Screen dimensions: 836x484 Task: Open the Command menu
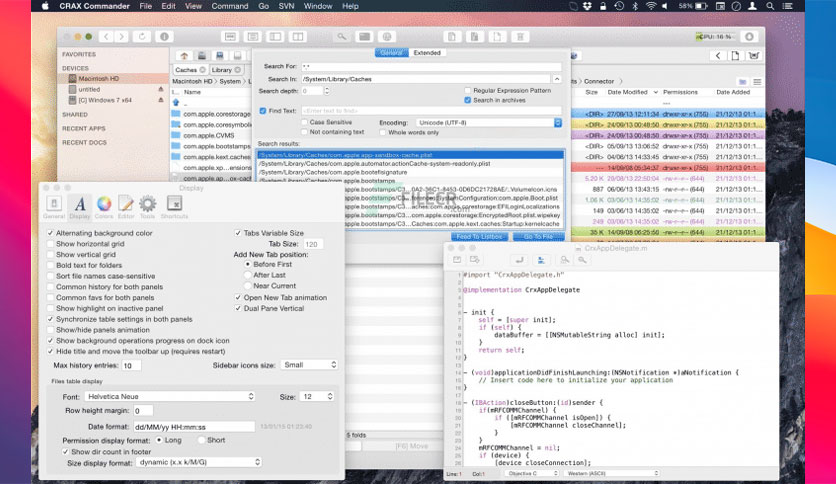pyautogui.click(x=230, y=6)
